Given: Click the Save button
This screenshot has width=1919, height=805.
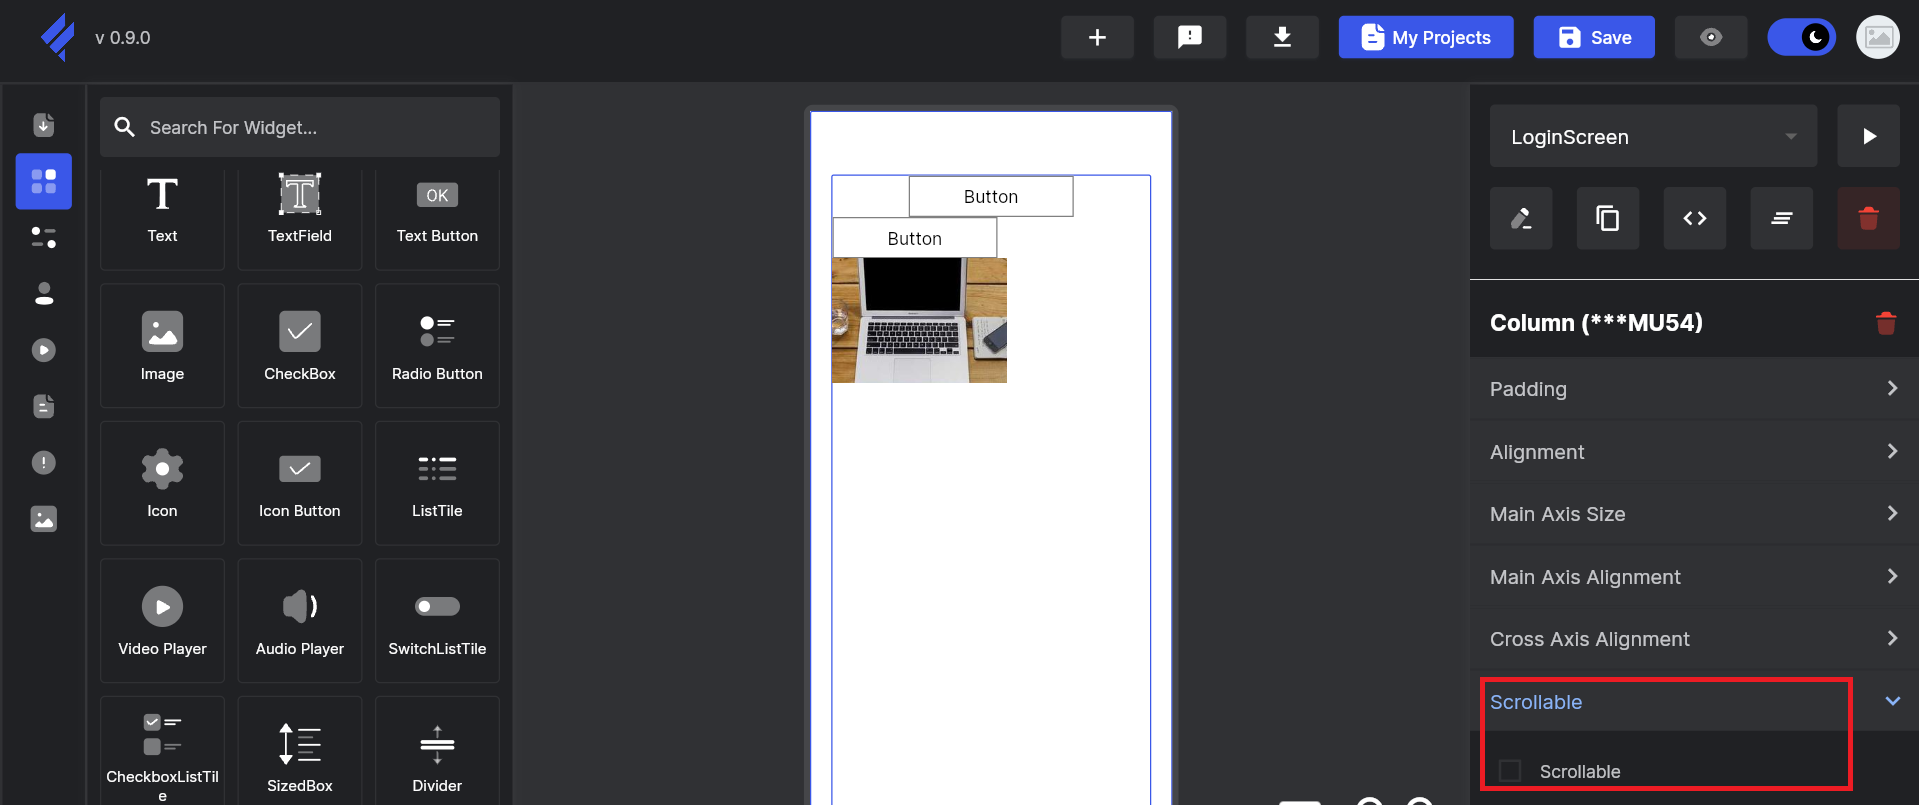Looking at the screenshot, I should coord(1594,38).
